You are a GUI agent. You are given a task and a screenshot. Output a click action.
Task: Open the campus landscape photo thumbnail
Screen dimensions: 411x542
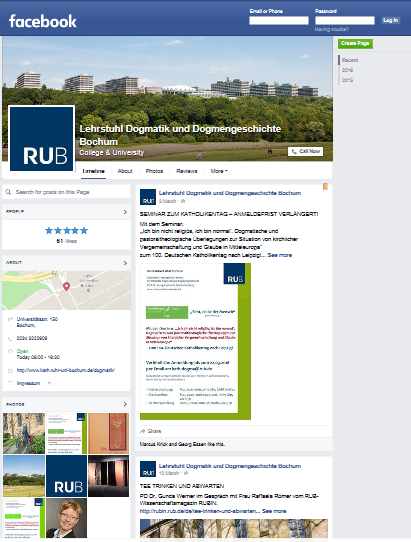point(24,476)
